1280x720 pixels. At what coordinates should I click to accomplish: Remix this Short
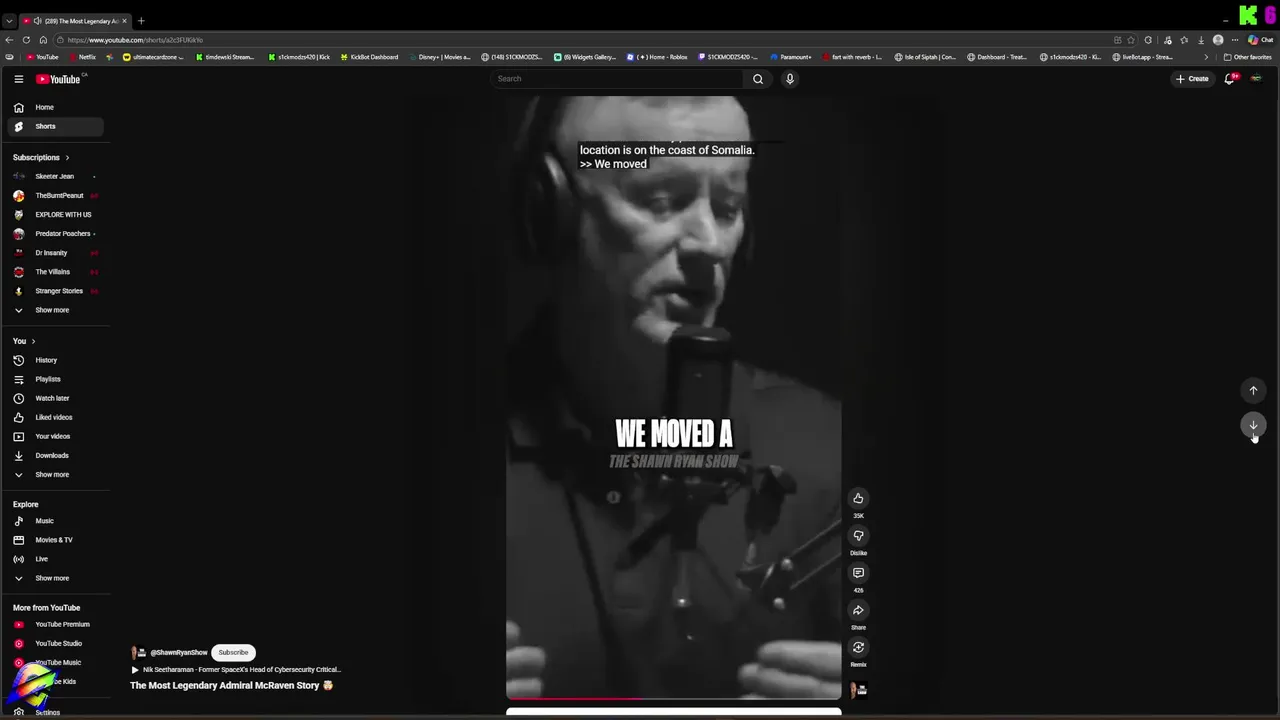click(858, 647)
